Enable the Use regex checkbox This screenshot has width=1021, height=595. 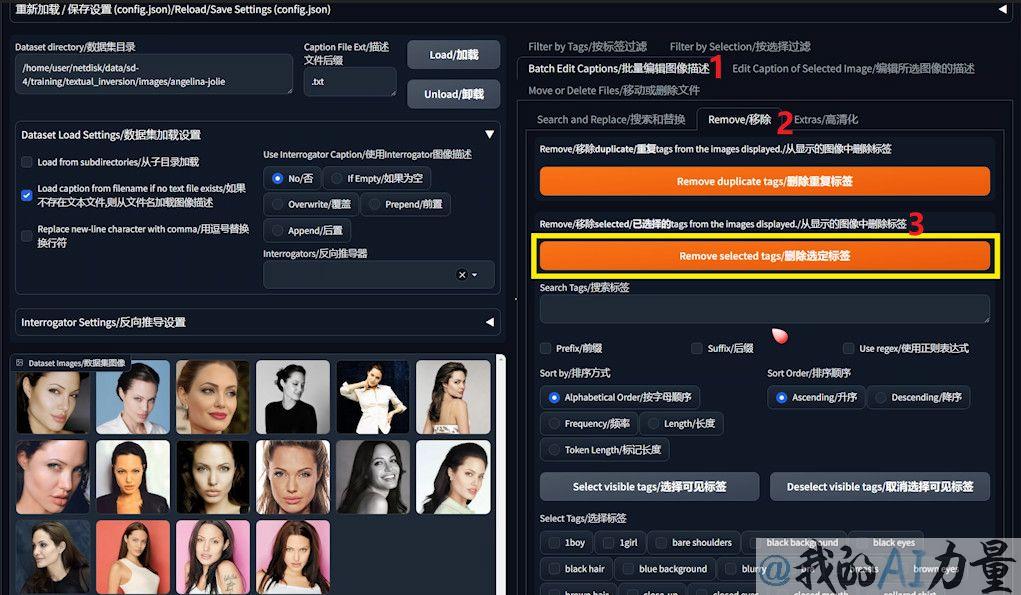pyautogui.click(x=848, y=348)
